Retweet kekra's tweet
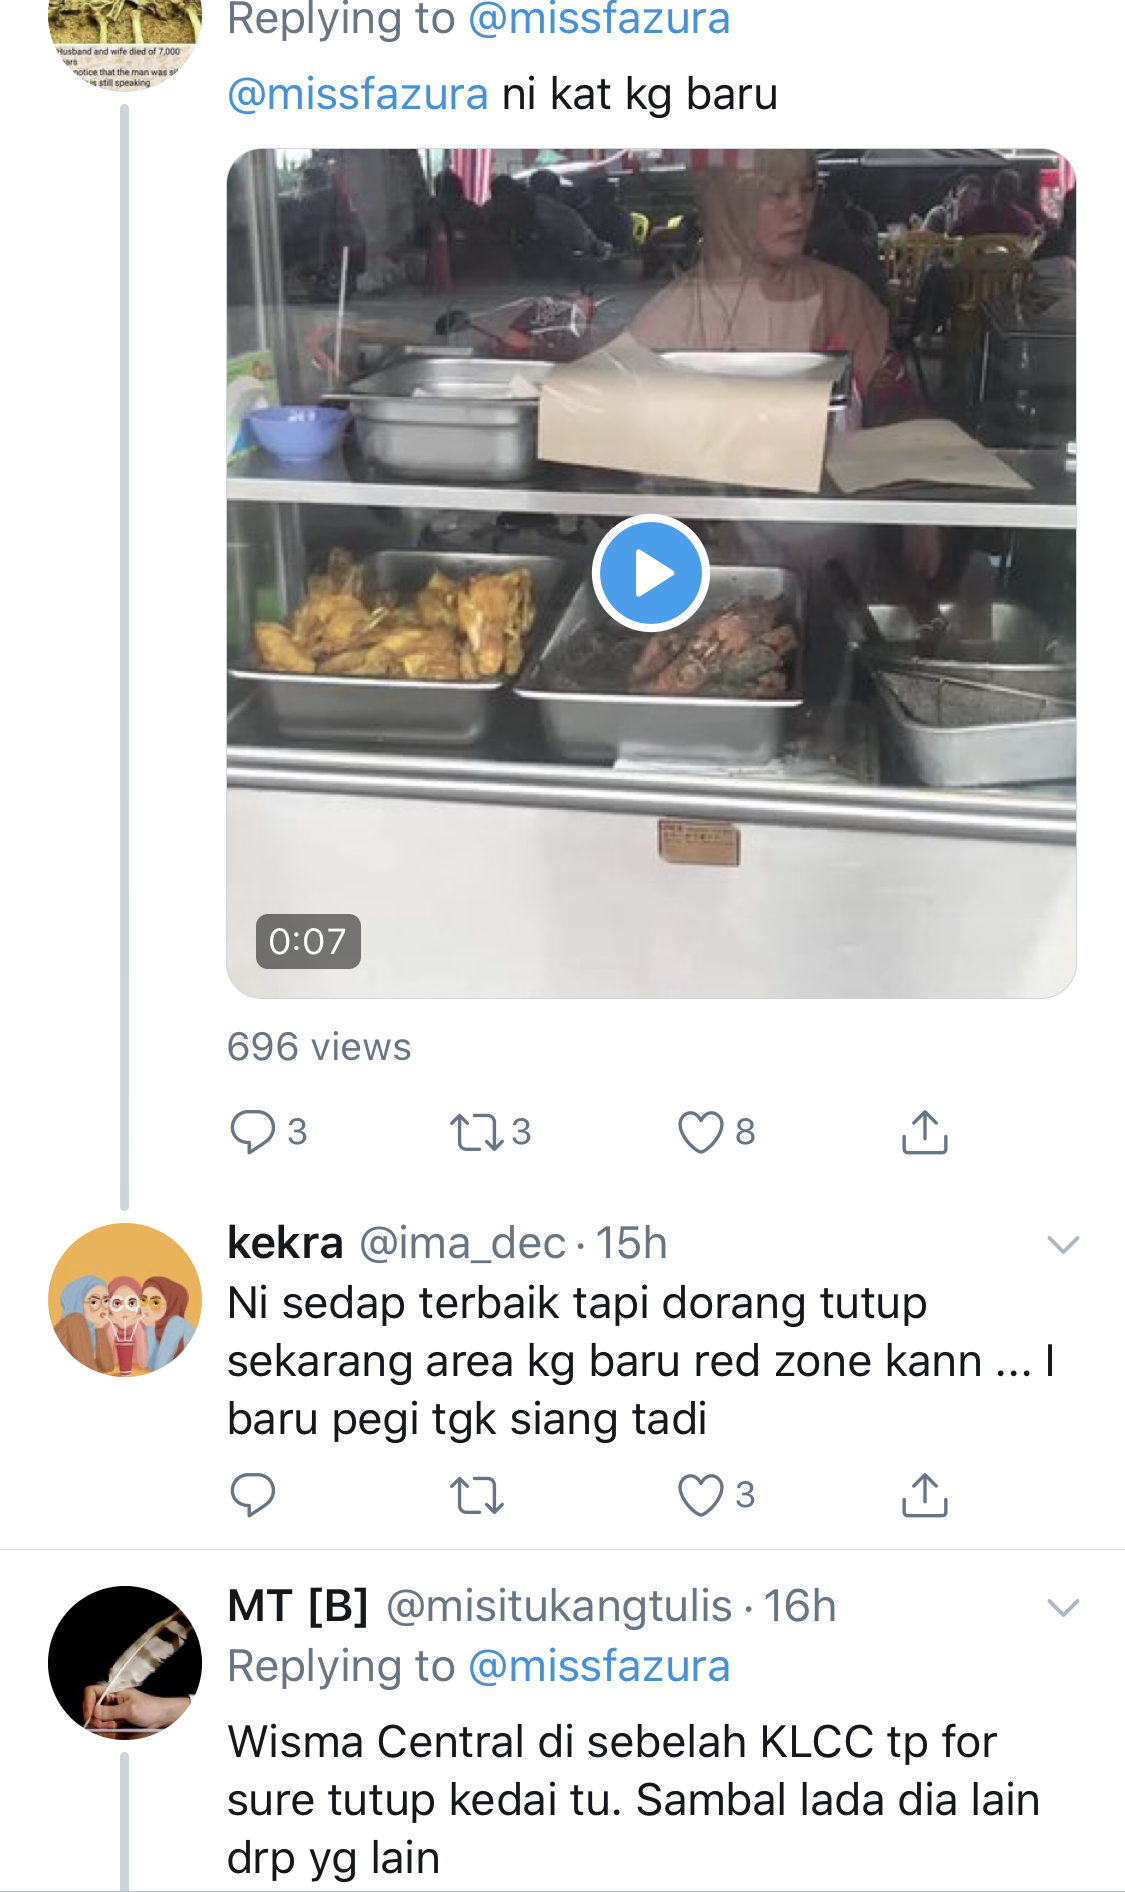 click(x=477, y=1495)
